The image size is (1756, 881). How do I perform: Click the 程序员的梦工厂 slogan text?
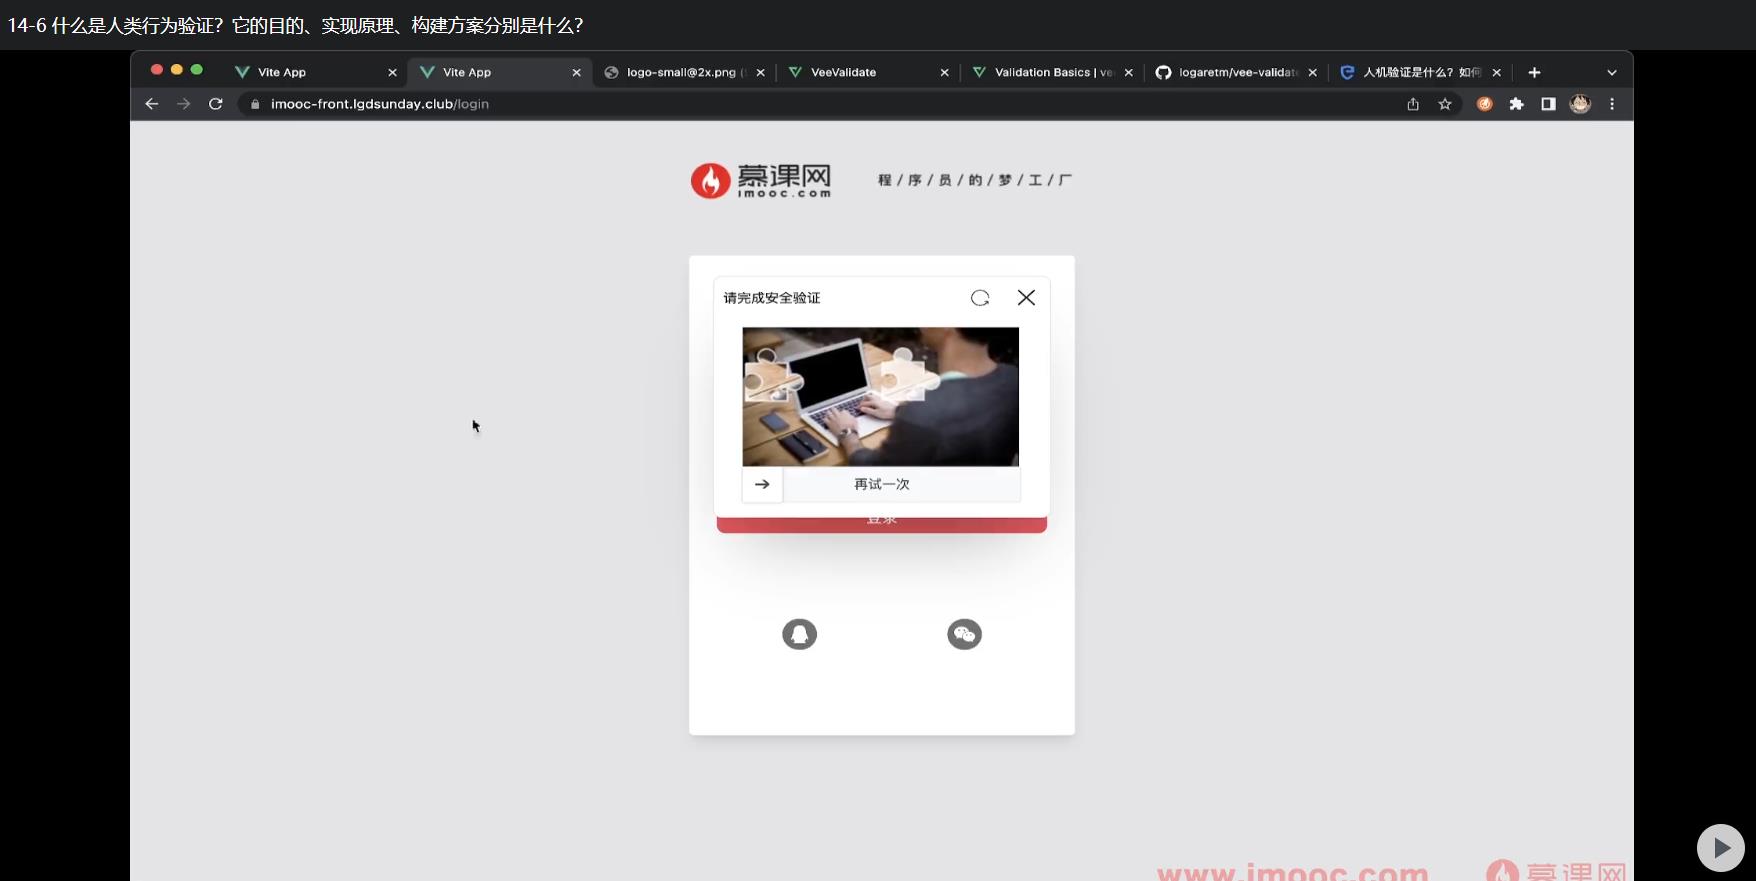(975, 180)
